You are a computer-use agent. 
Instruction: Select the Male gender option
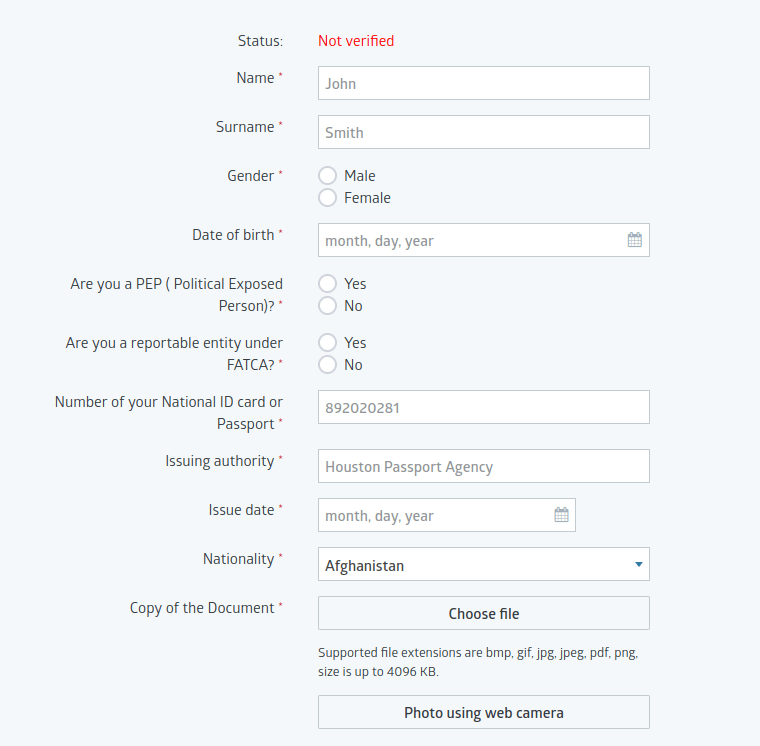click(x=327, y=176)
